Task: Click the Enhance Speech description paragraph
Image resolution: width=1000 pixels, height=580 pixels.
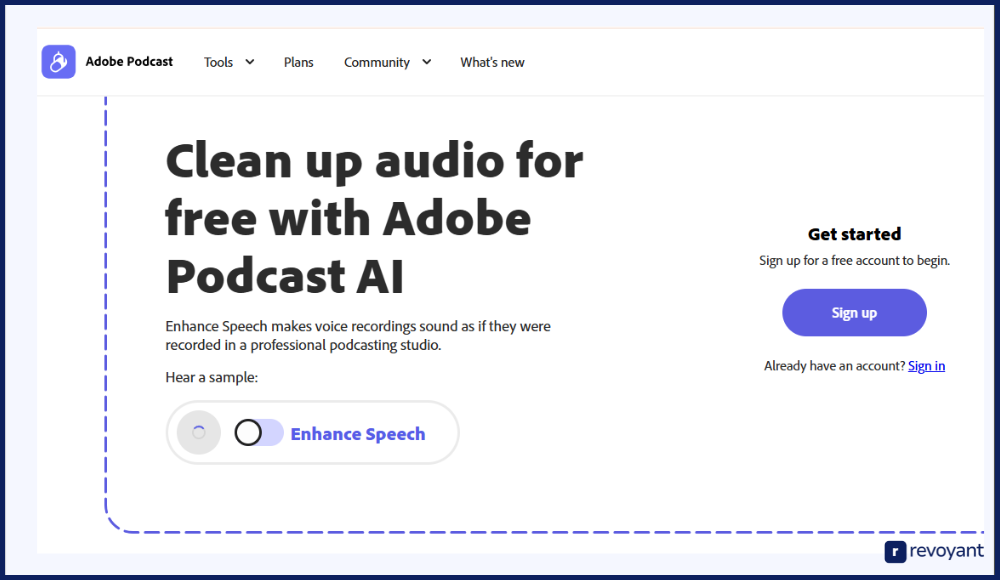Action: (358, 336)
